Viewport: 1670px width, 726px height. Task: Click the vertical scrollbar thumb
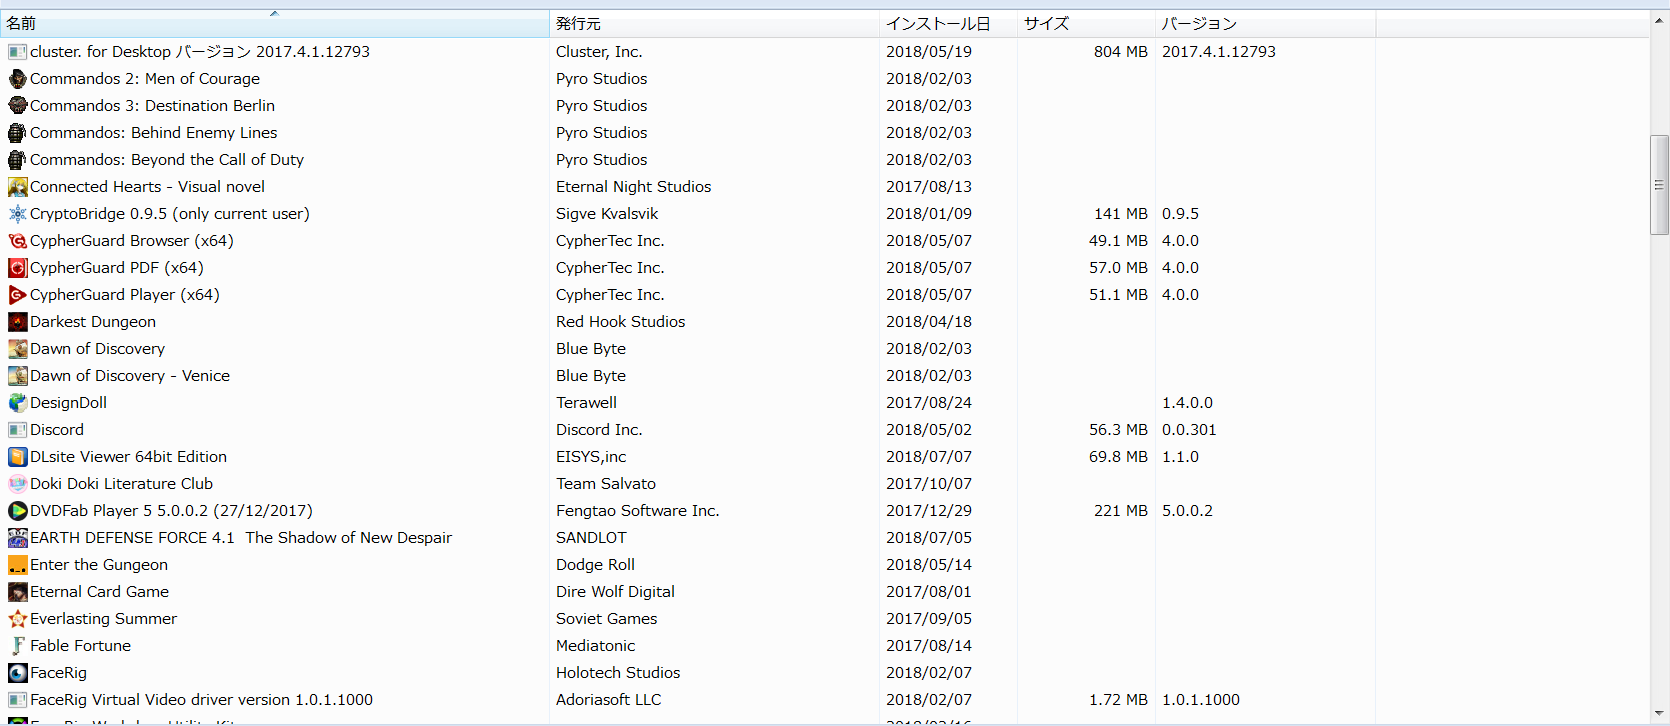(1660, 185)
